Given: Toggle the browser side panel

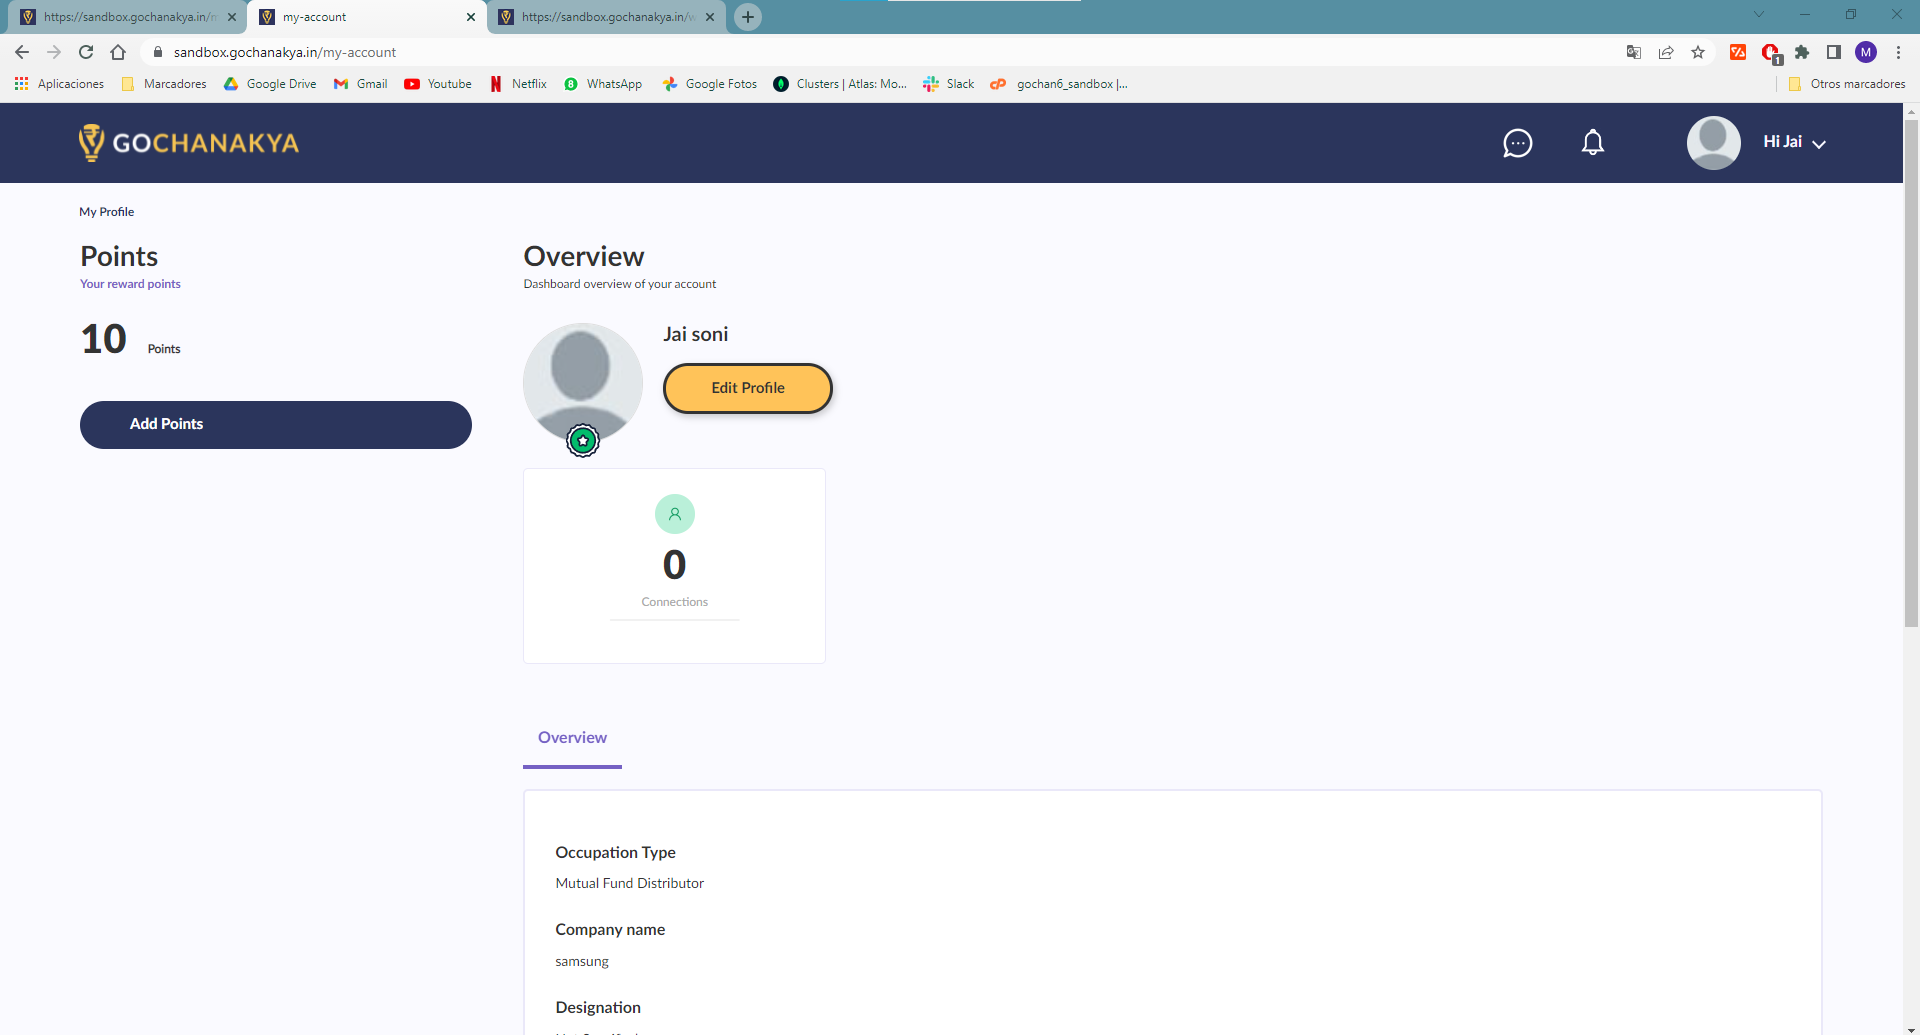Looking at the screenshot, I should 1834,52.
